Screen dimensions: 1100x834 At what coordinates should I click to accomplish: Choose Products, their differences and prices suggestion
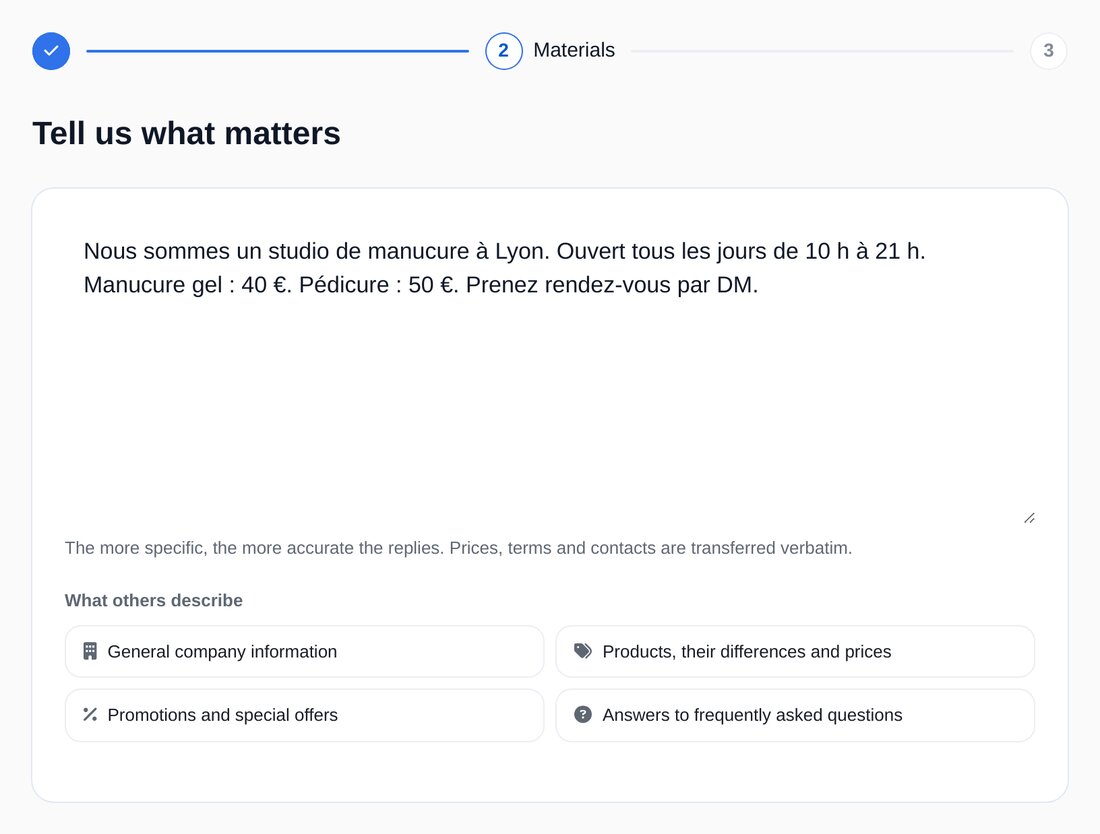tap(795, 652)
